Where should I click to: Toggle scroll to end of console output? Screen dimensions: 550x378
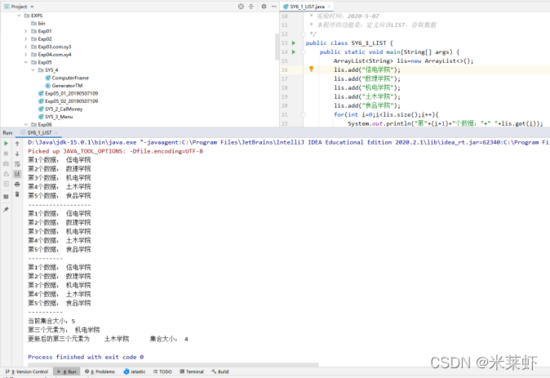[x=17, y=174]
